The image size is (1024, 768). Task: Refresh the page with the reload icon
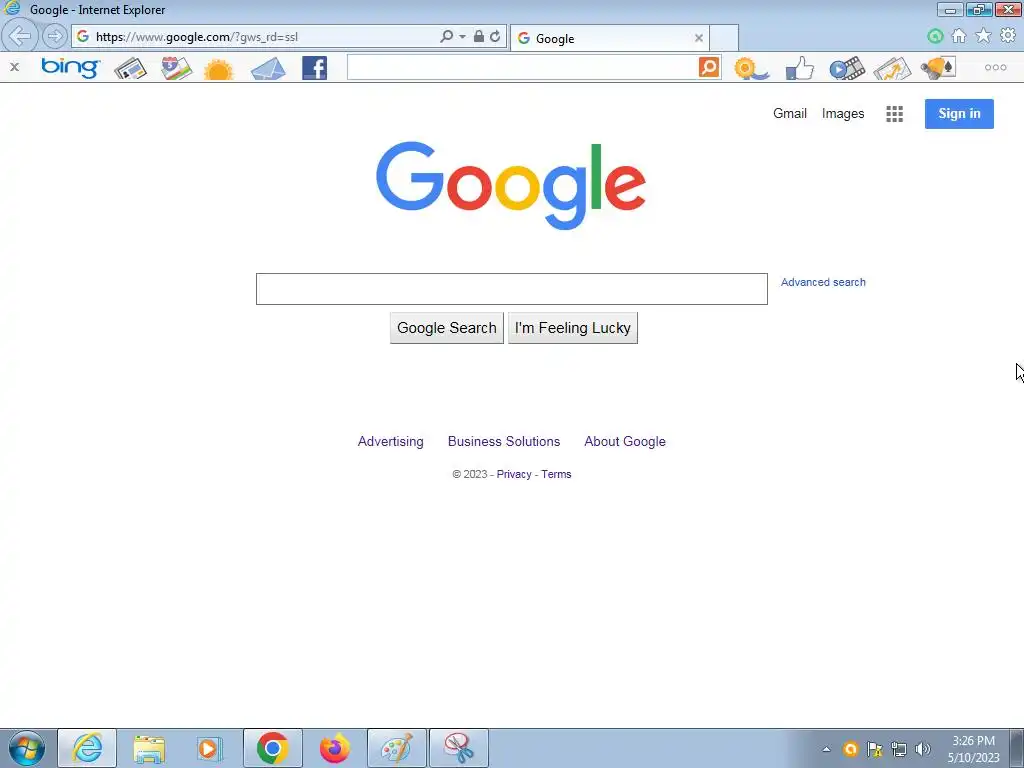click(x=495, y=37)
